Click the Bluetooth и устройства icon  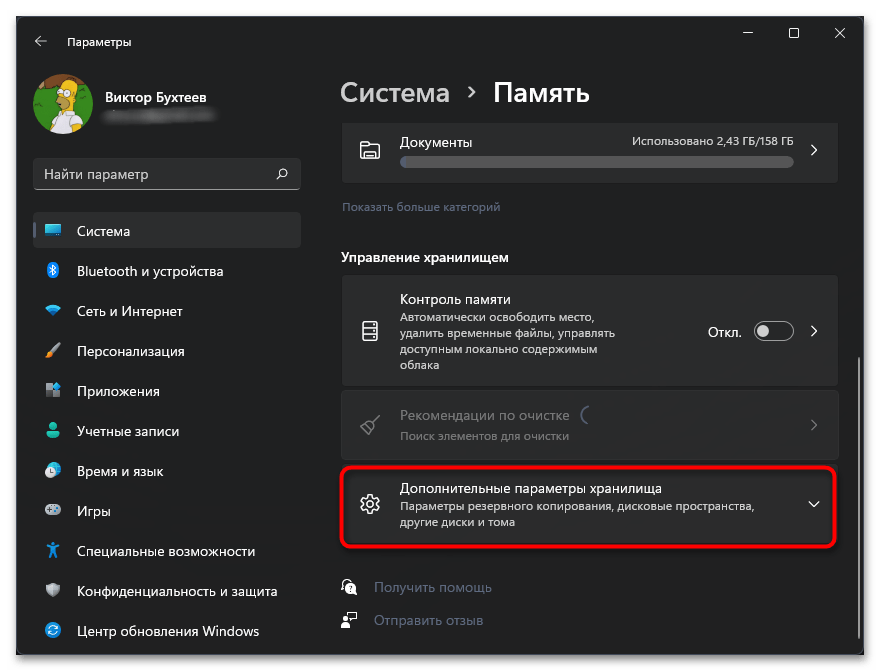tap(54, 271)
